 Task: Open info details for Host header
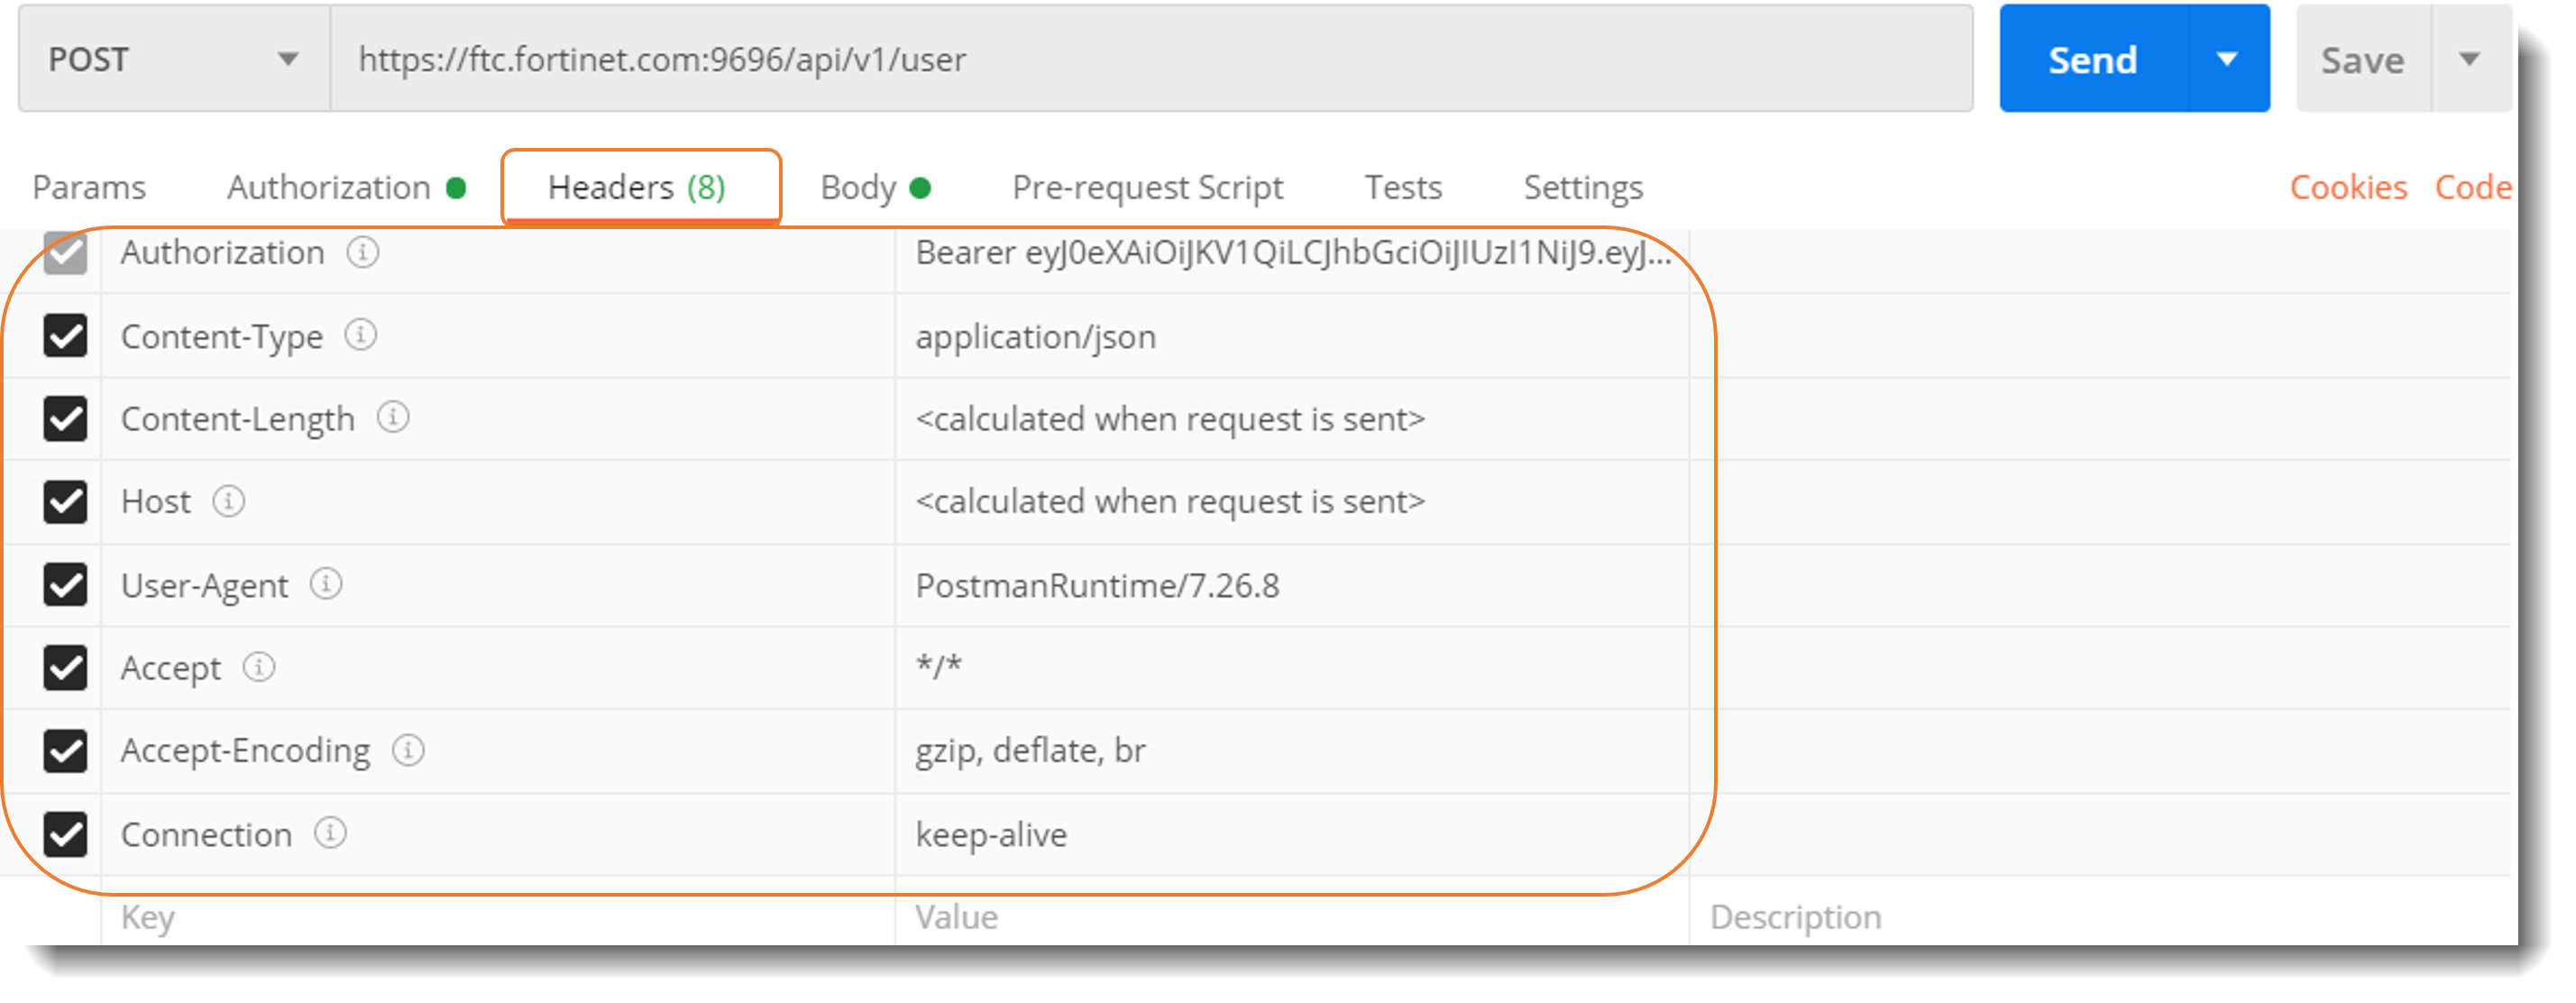point(230,502)
